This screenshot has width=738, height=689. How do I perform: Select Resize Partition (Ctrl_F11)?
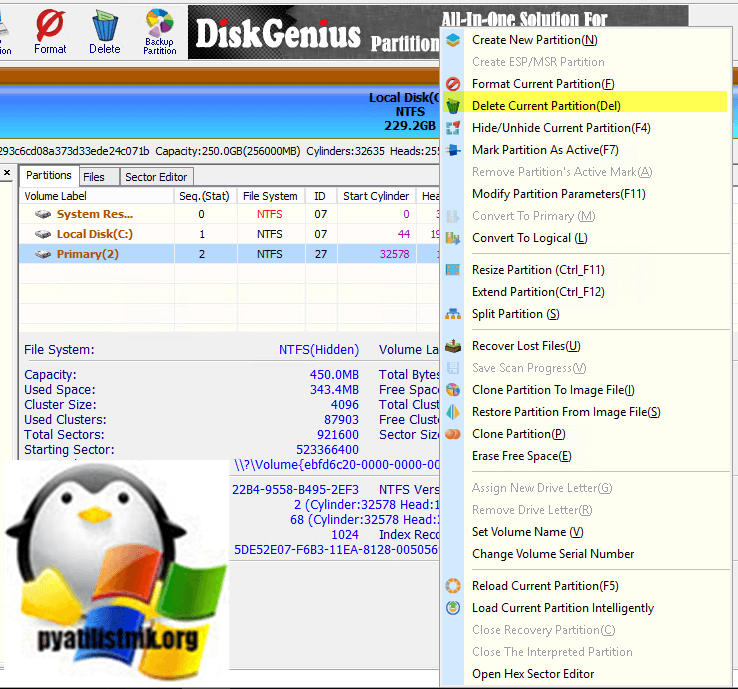point(538,270)
